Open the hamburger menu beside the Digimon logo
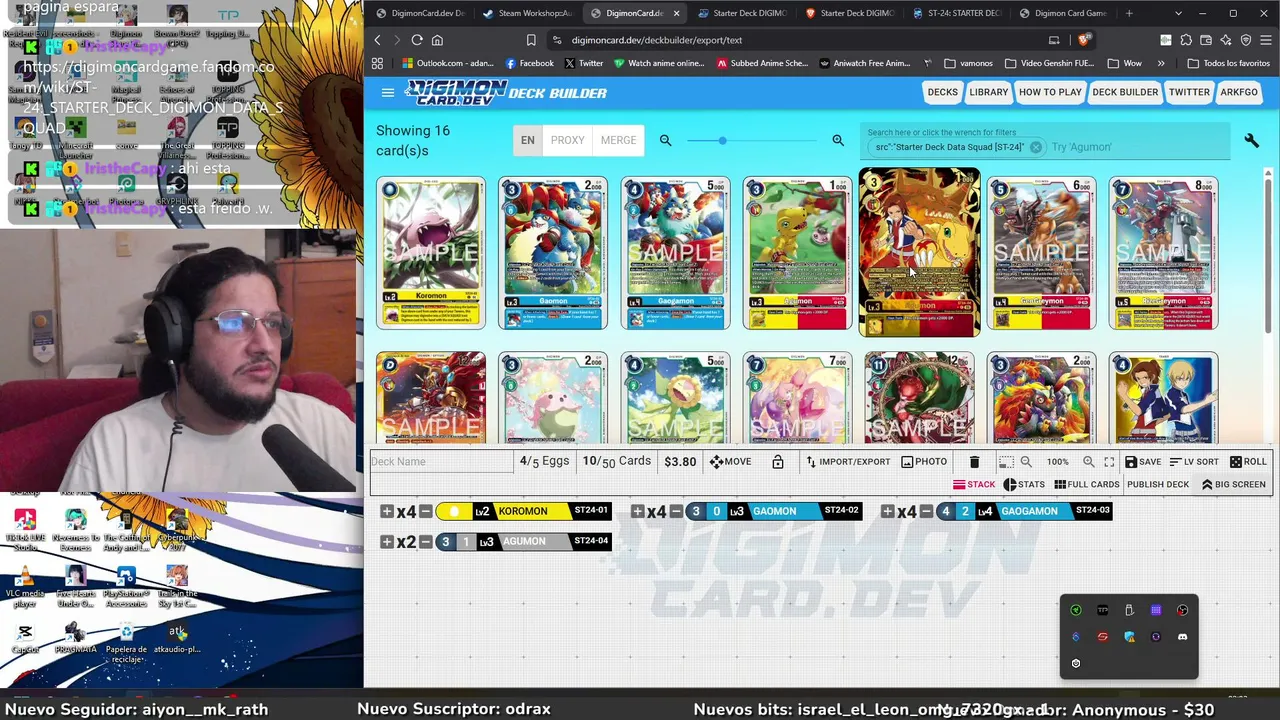Screen dimensions: 1280x720 [388, 93]
